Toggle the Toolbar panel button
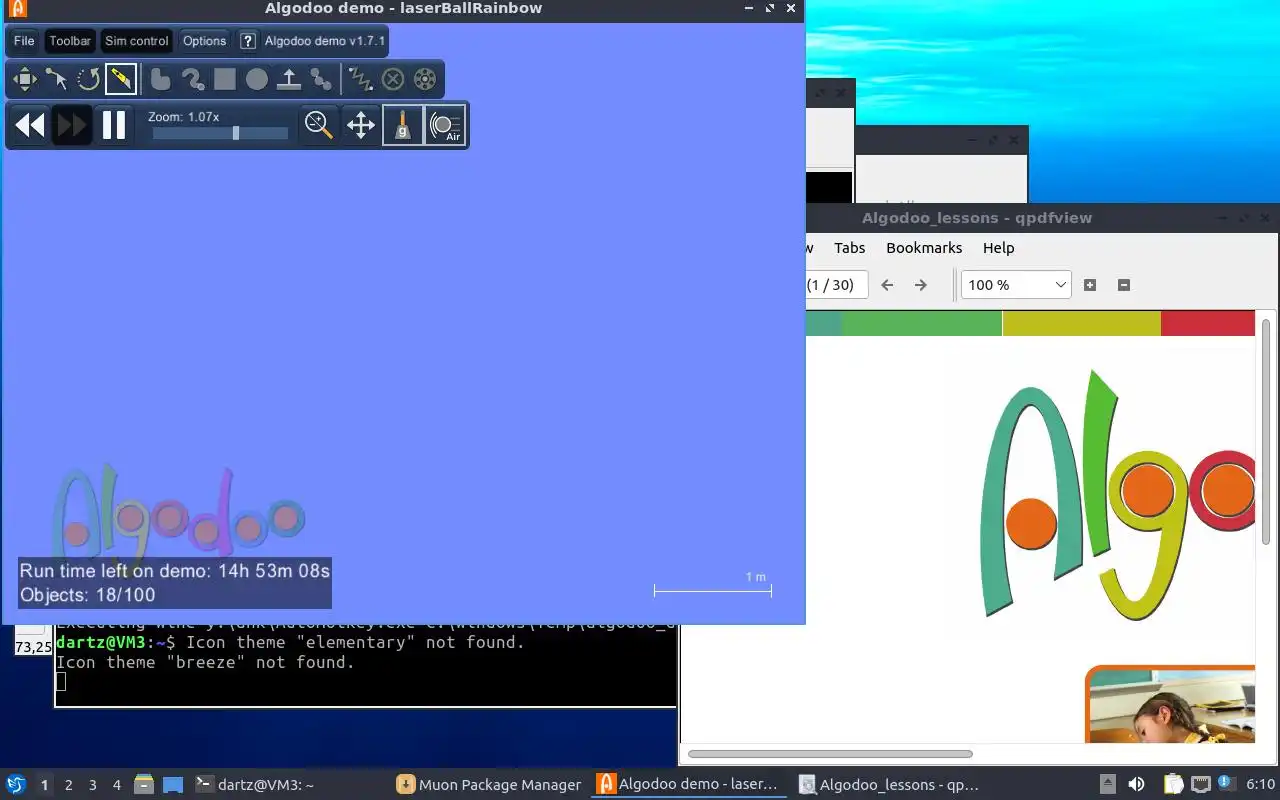 (70, 41)
